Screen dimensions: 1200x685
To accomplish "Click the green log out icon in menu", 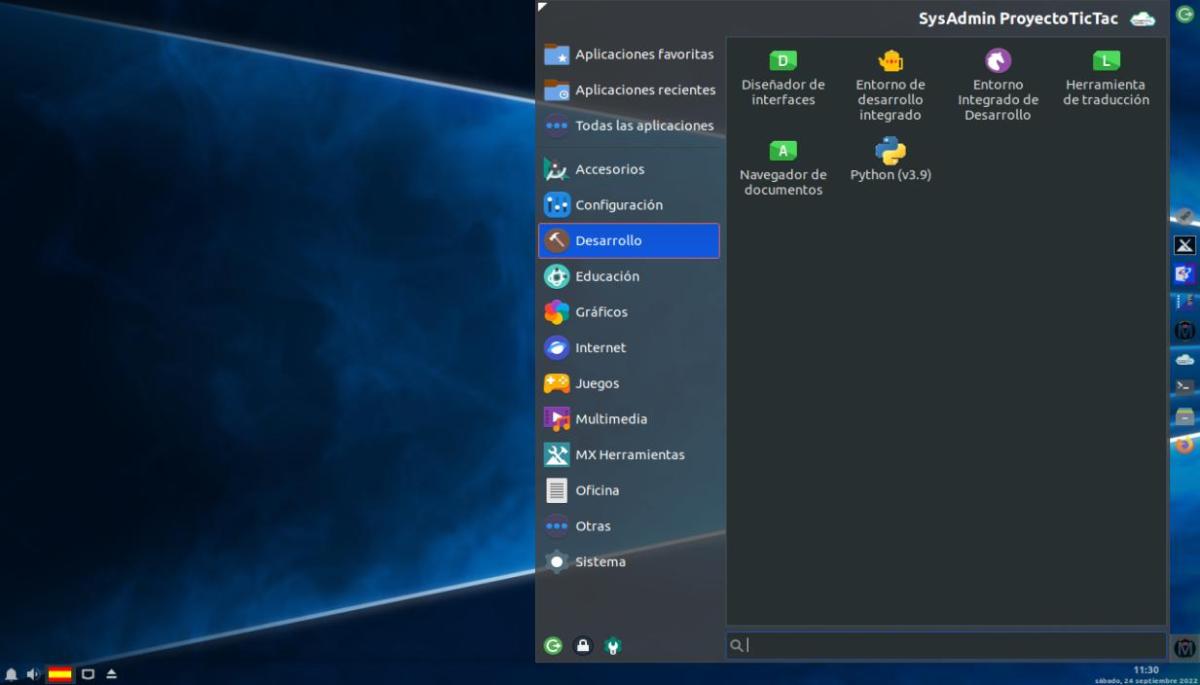I will pyautogui.click(x=553, y=646).
